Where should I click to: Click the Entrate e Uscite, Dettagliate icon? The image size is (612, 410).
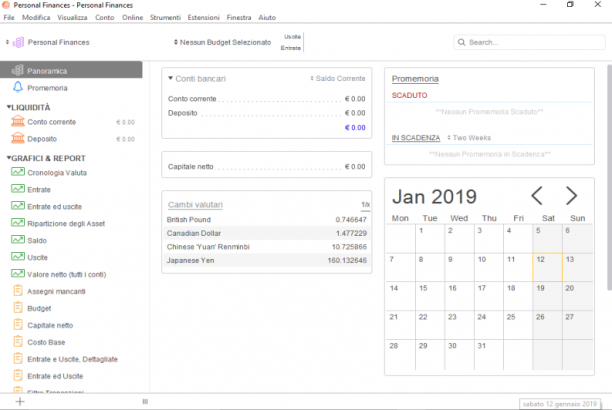tap(18, 359)
